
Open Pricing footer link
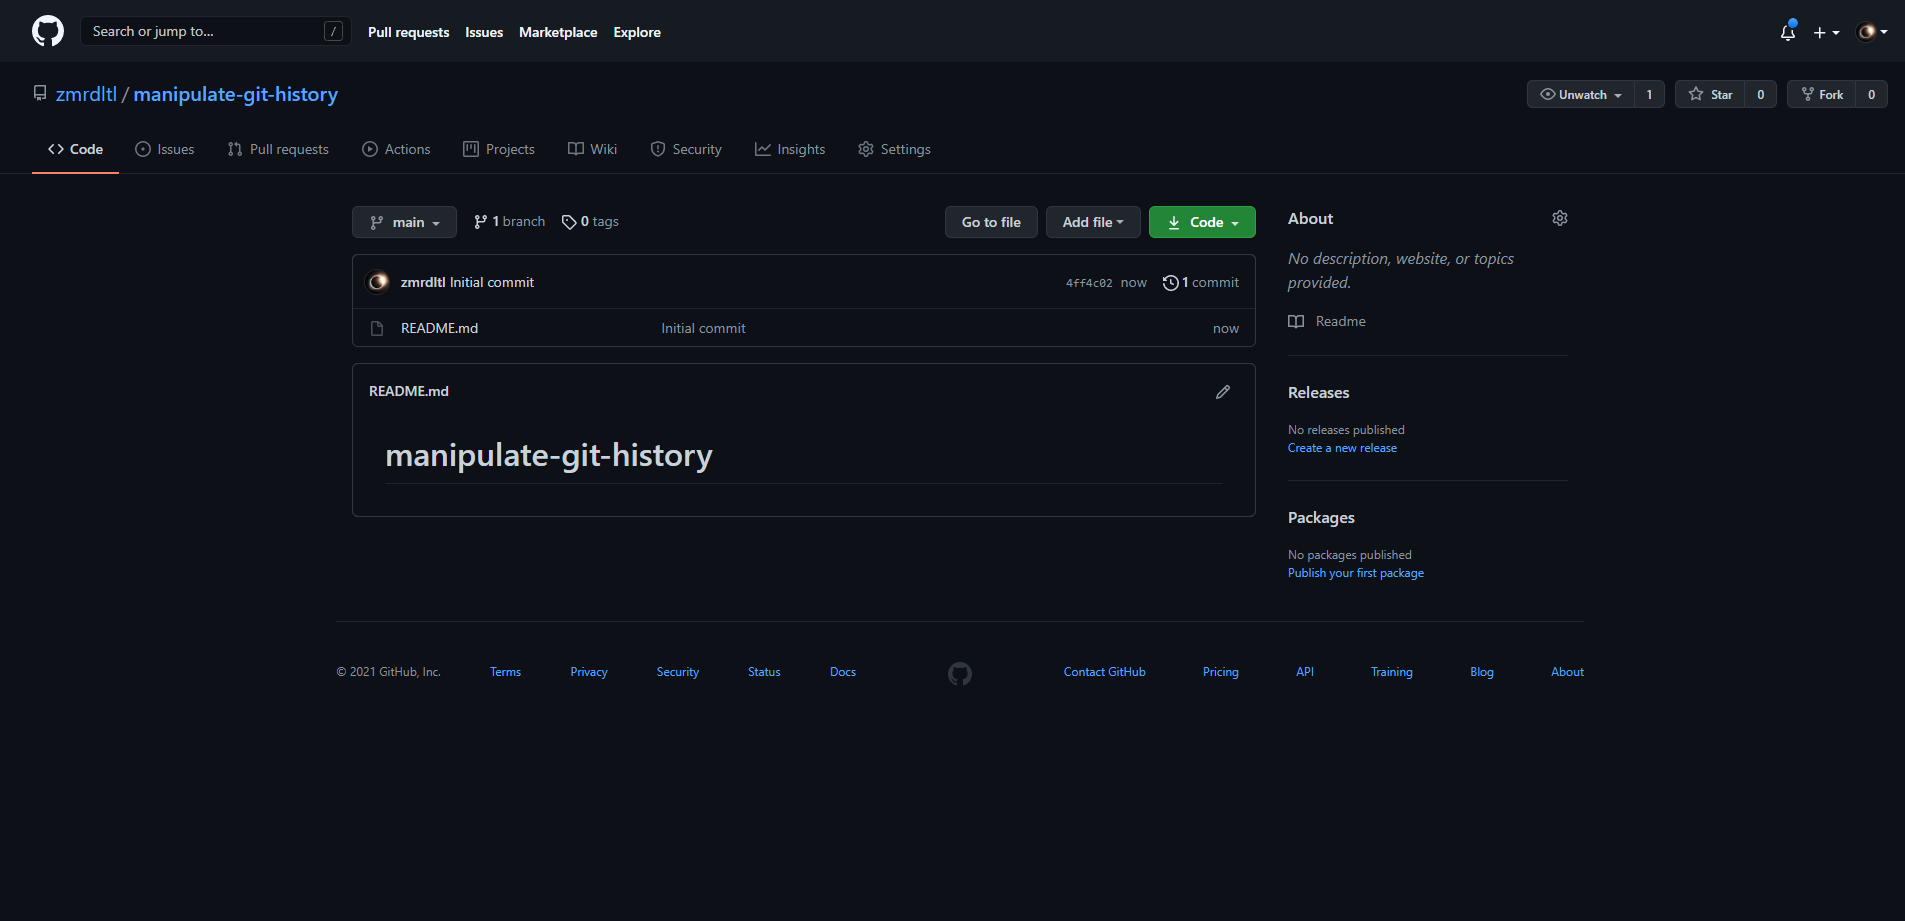pyautogui.click(x=1220, y=672)
